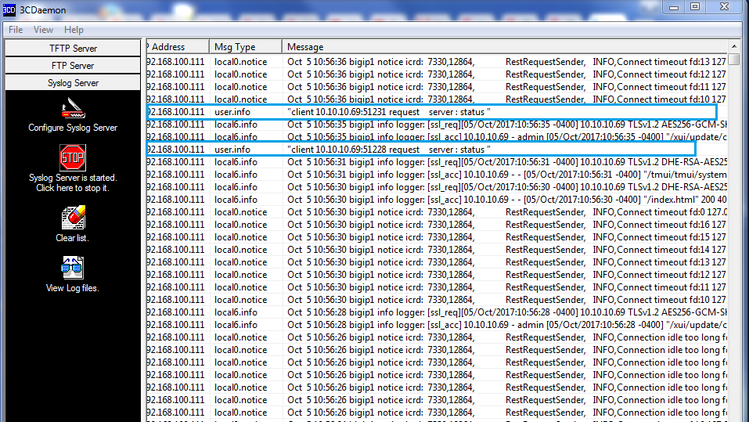The image size is (749, 422).
Task: Open the View menu
Action: click(x=43, y=30)
